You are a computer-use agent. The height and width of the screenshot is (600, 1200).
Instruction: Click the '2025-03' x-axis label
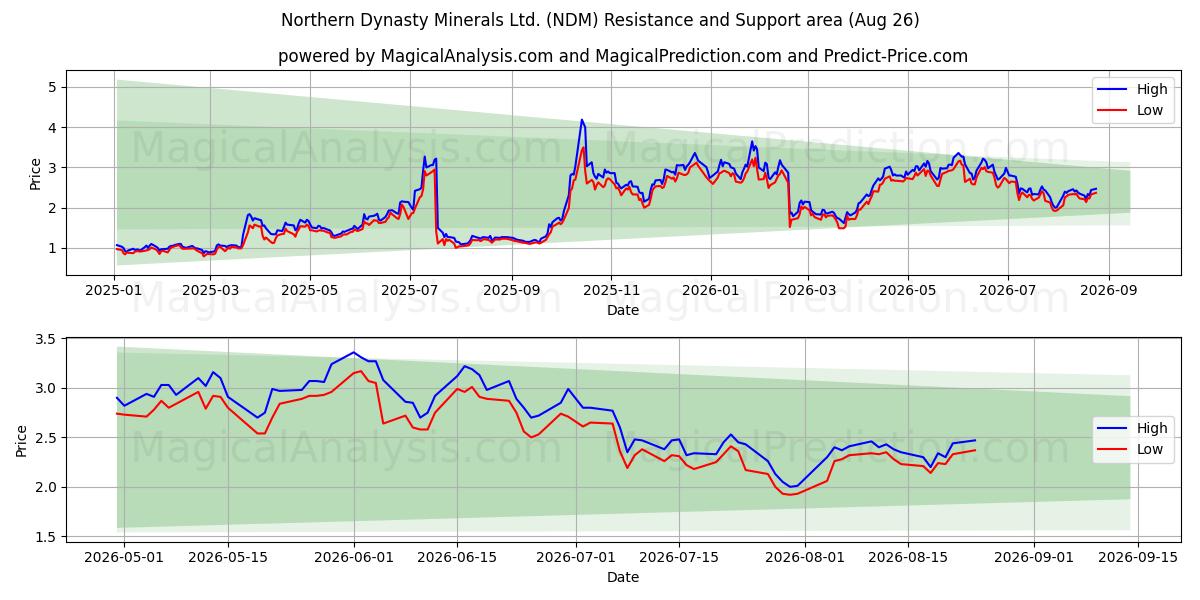point(210,290)
